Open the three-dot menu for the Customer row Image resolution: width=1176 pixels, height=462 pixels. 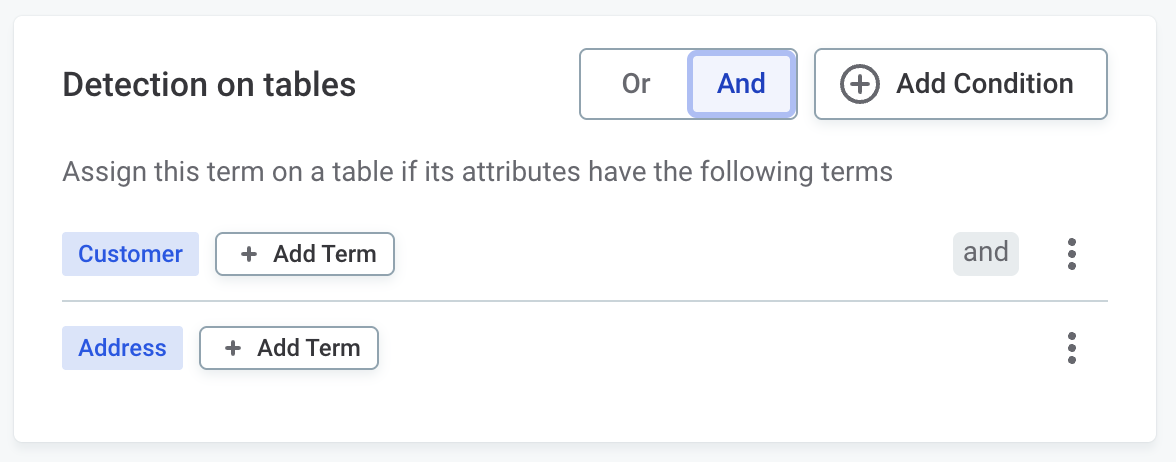coord(1072,254)
